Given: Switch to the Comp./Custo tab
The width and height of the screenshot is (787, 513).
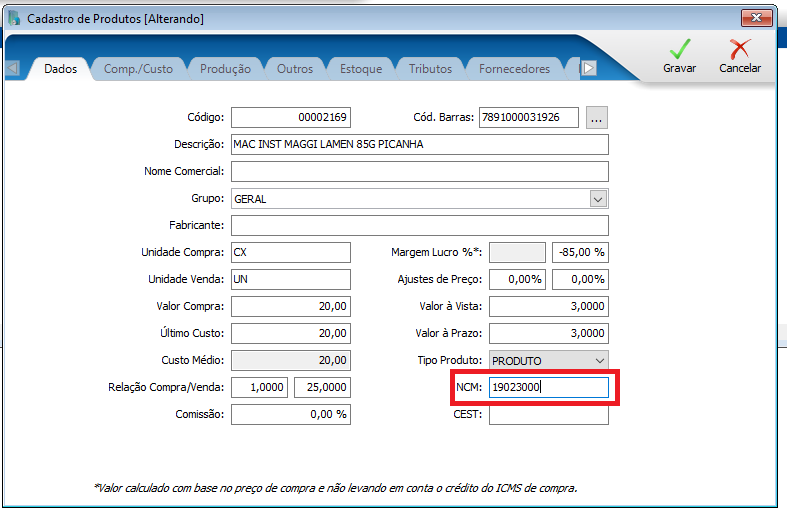Looking at the screenshot, I should tap(138, 69).
